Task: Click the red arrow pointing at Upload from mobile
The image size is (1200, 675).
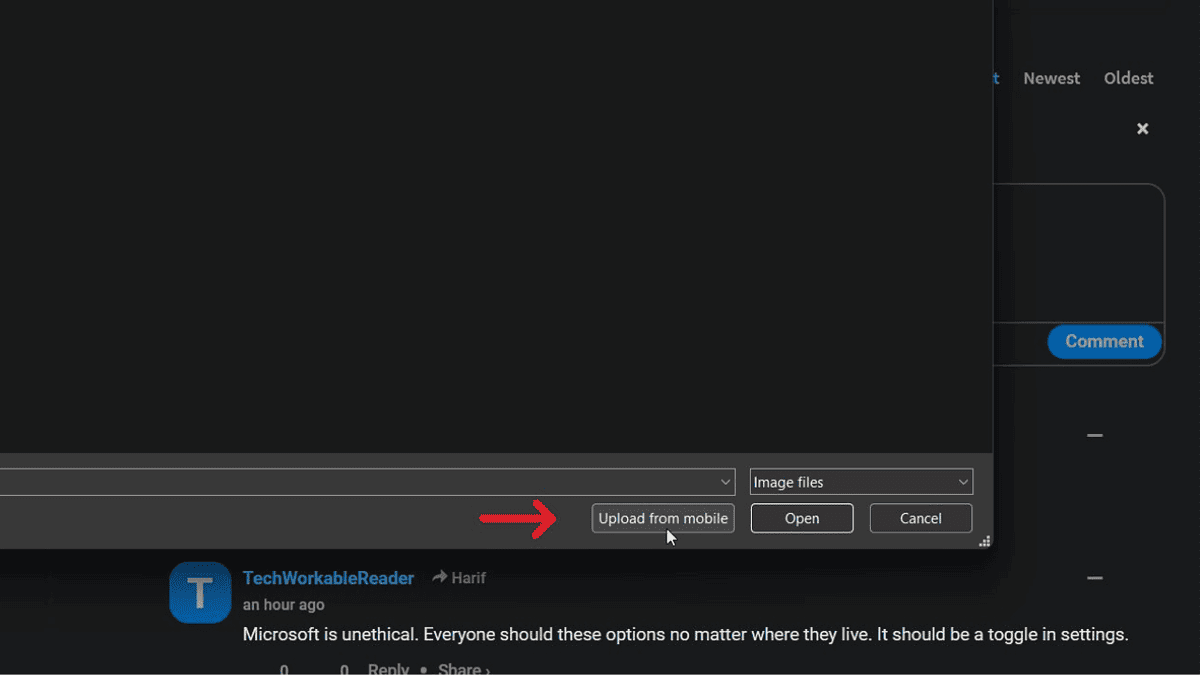Action: point(520,519)
